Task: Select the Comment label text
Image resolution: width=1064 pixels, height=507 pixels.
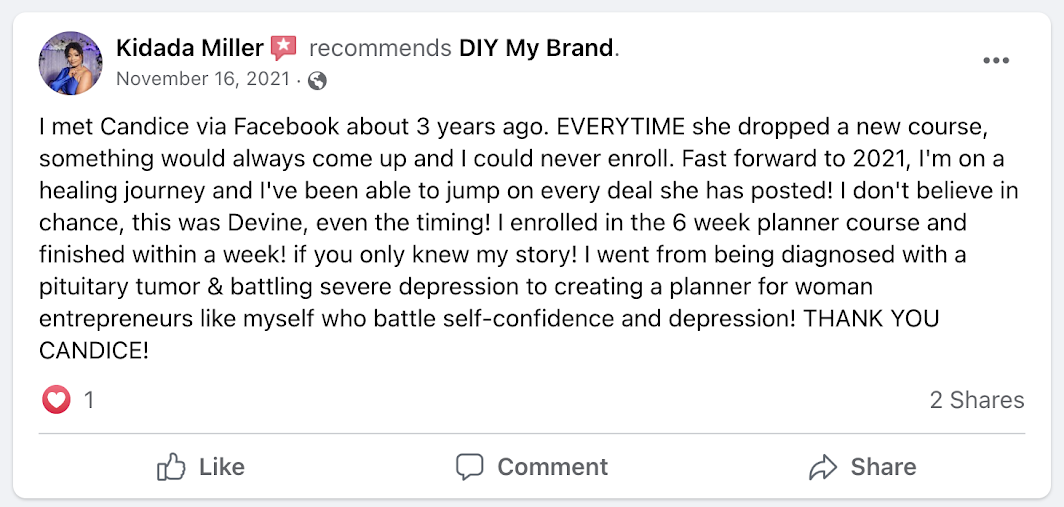Action: pos(552,467)
